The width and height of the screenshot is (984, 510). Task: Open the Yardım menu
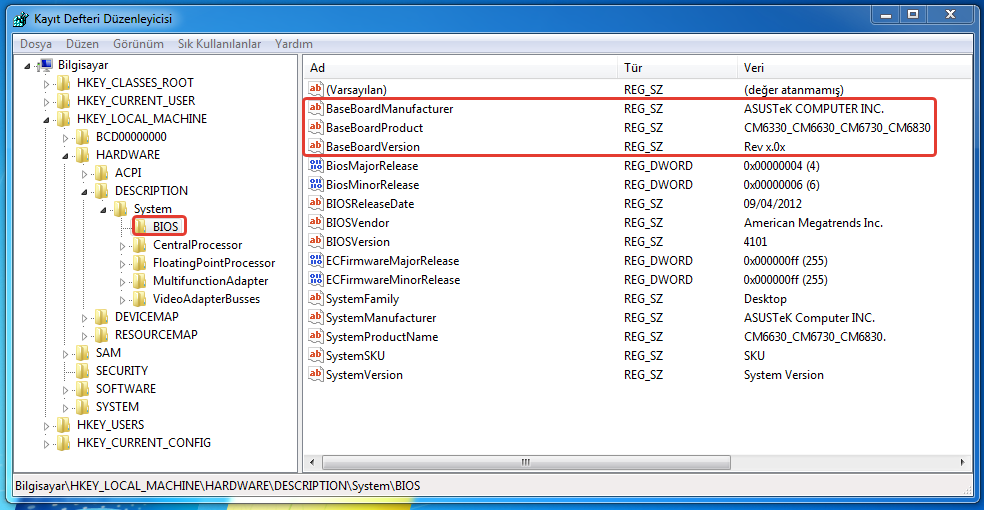[294, 44]
